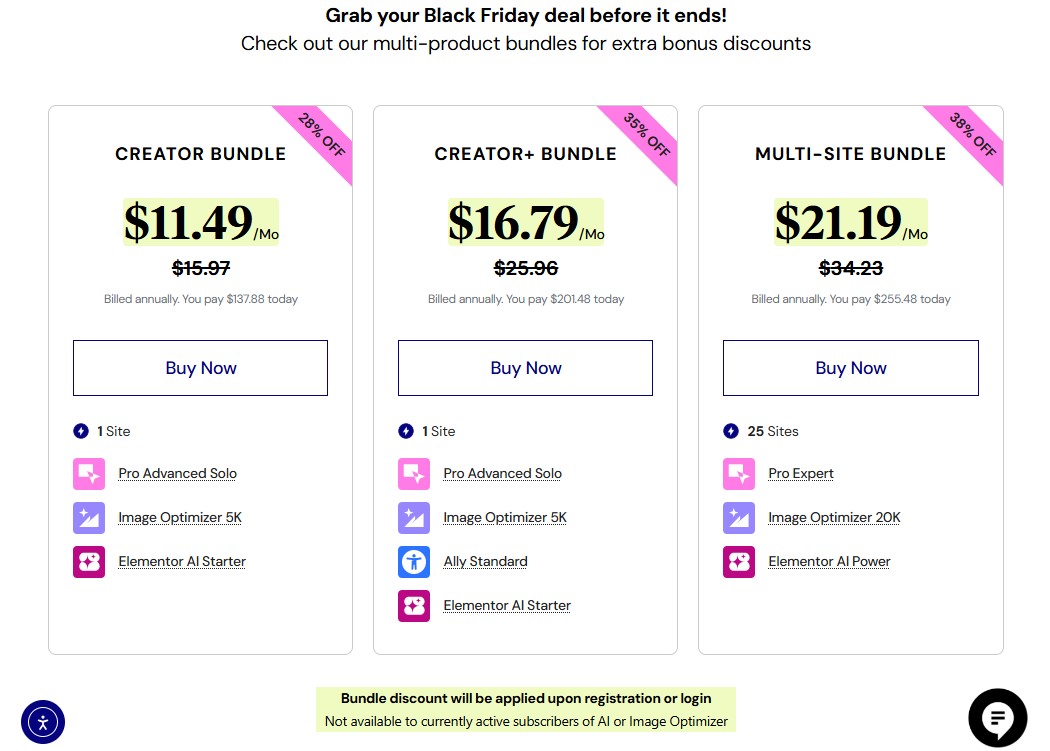The width and height of the screenshot is (1050, 751).
Task: Click the Image Optimizer 5K icon in Creator Bundle
Action: pos(88,517)
